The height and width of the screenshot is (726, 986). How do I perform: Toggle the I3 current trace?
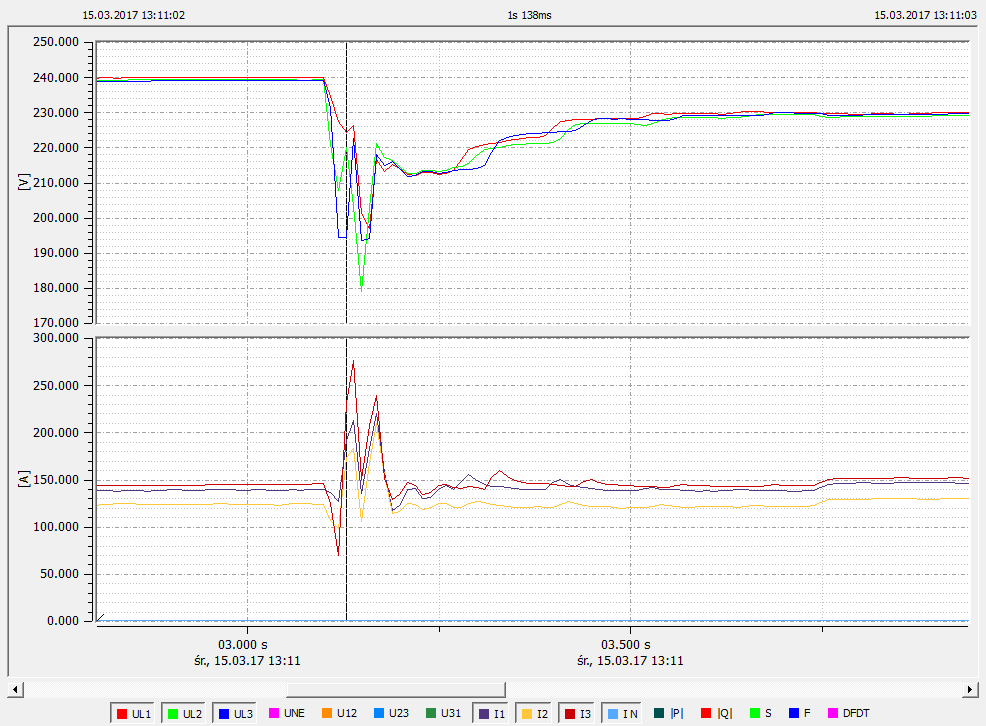(x=578, y=713)
